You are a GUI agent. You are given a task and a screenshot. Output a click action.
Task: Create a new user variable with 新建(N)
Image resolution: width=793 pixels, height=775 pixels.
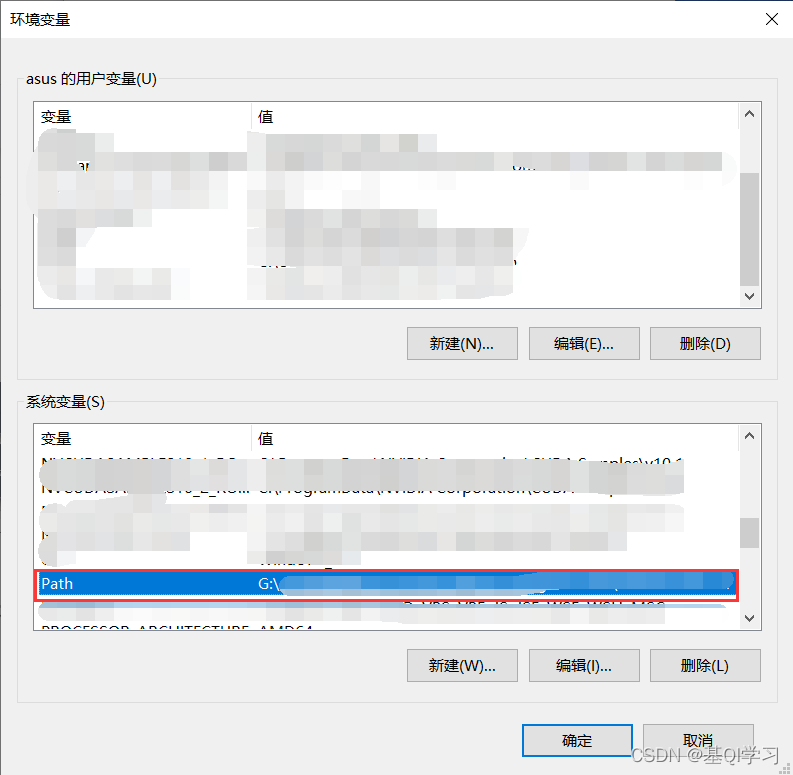pos(462,343)
